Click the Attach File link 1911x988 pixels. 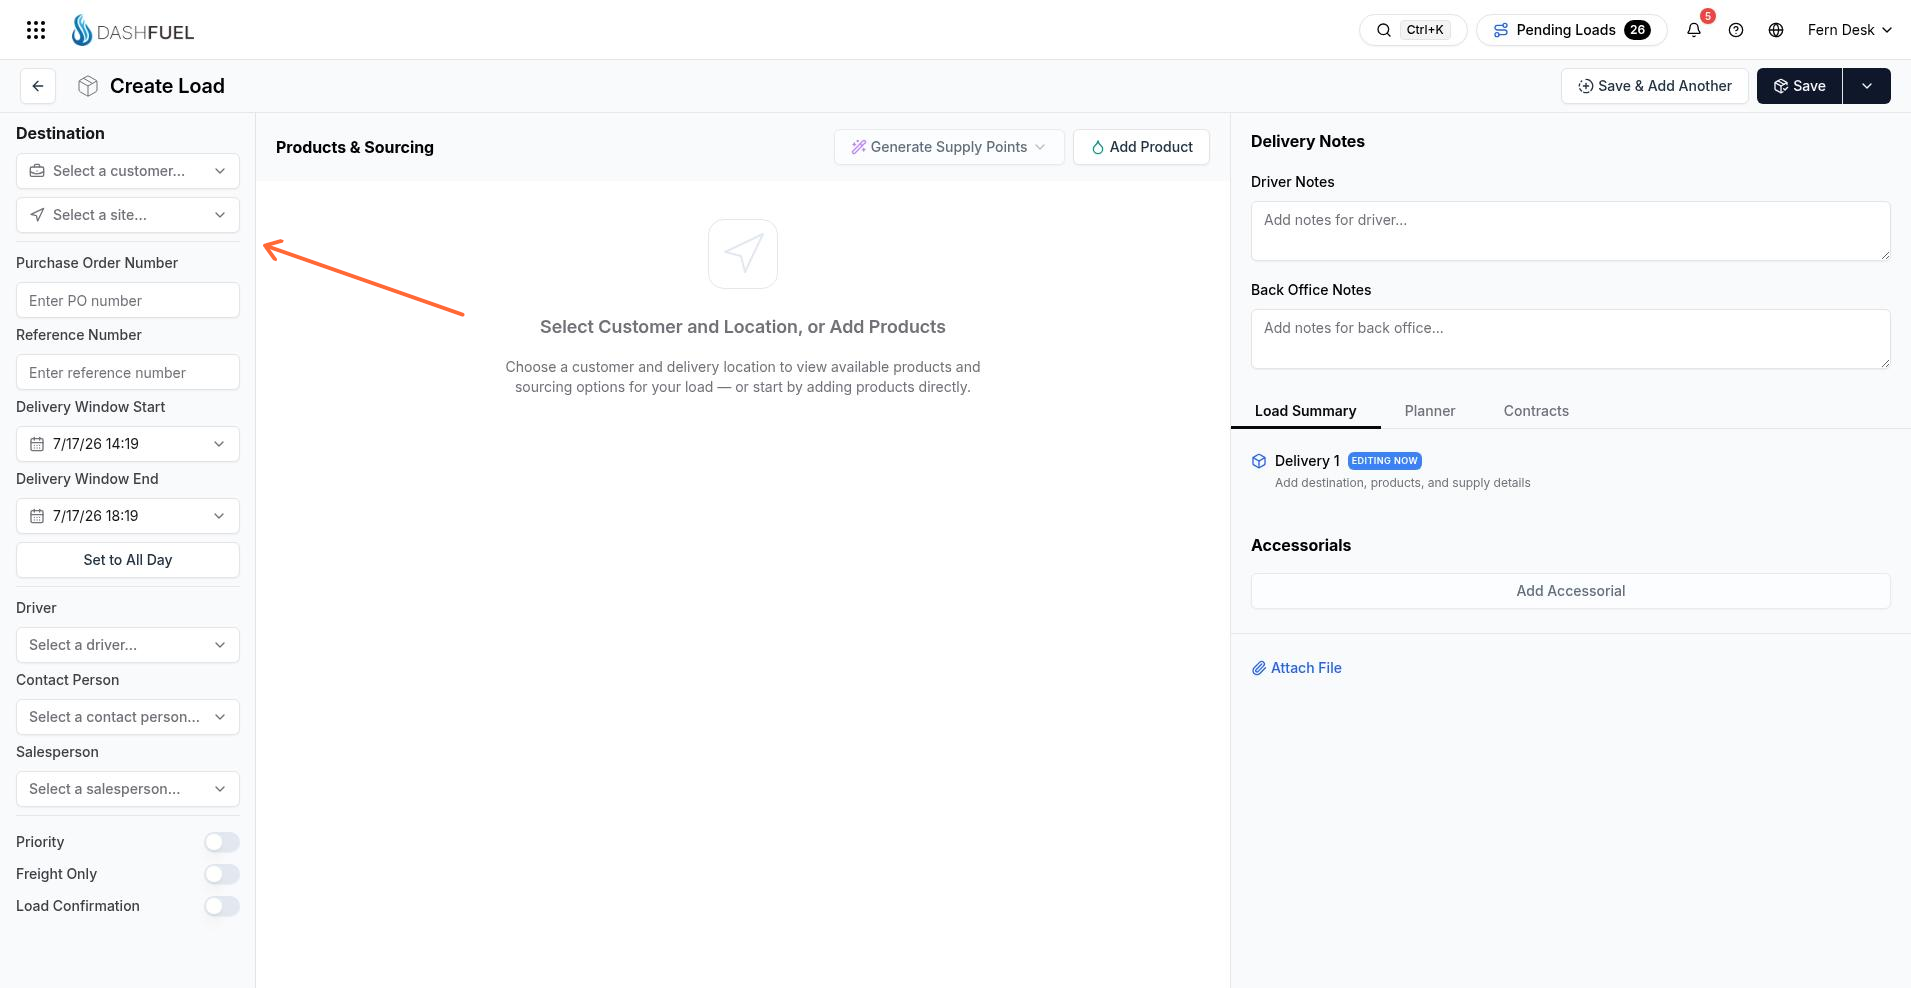coord(1297,668)
